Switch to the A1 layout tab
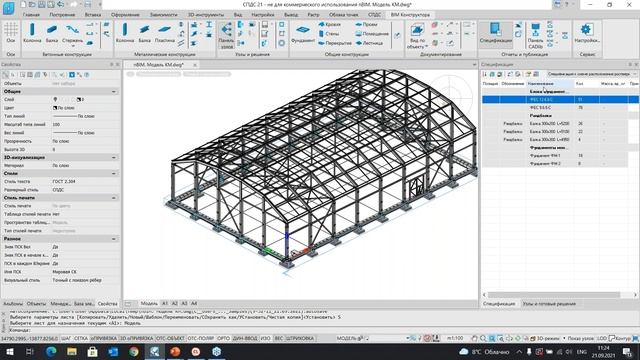The width and height of the screenshot is (640, 360). click(165, 304)
